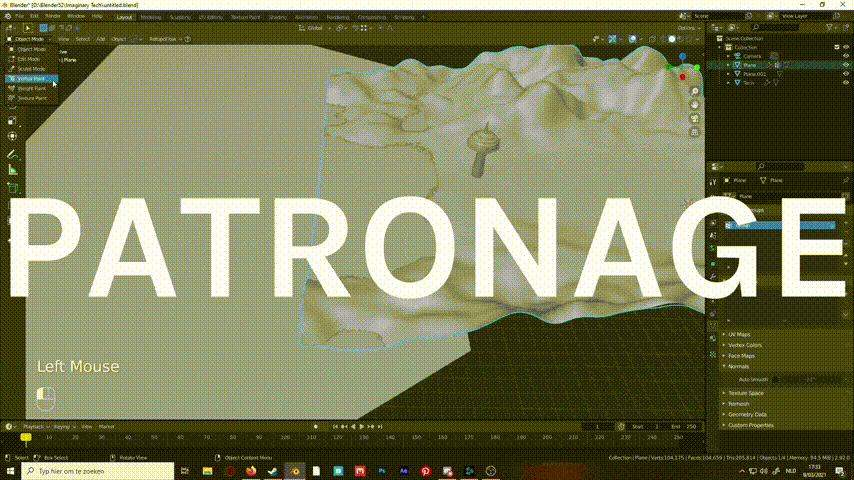This screenshot has width=854, height=480.
Task: Toggle Collection visibility eye icon
Action: point(846,47)
